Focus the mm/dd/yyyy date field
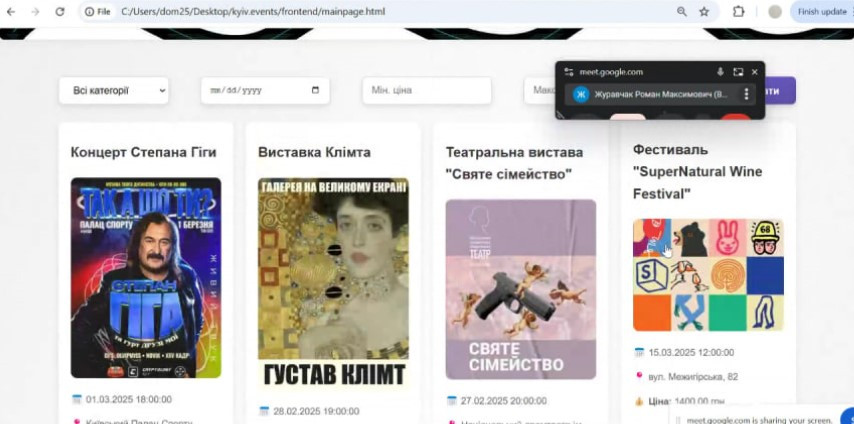Viewport: 854px width, 424px height. coord(265,90)
